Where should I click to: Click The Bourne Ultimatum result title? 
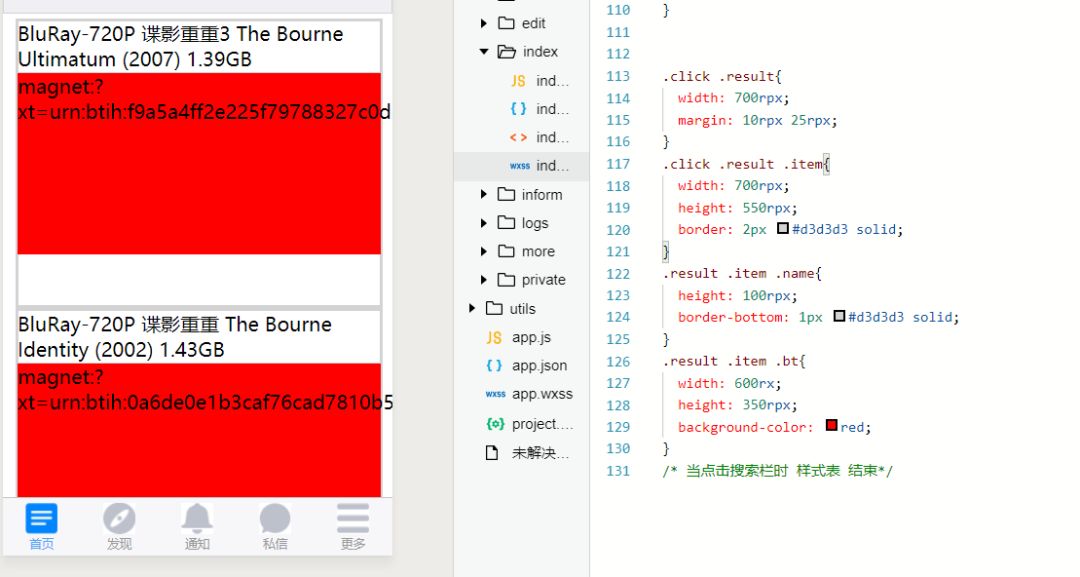(180, 47)
